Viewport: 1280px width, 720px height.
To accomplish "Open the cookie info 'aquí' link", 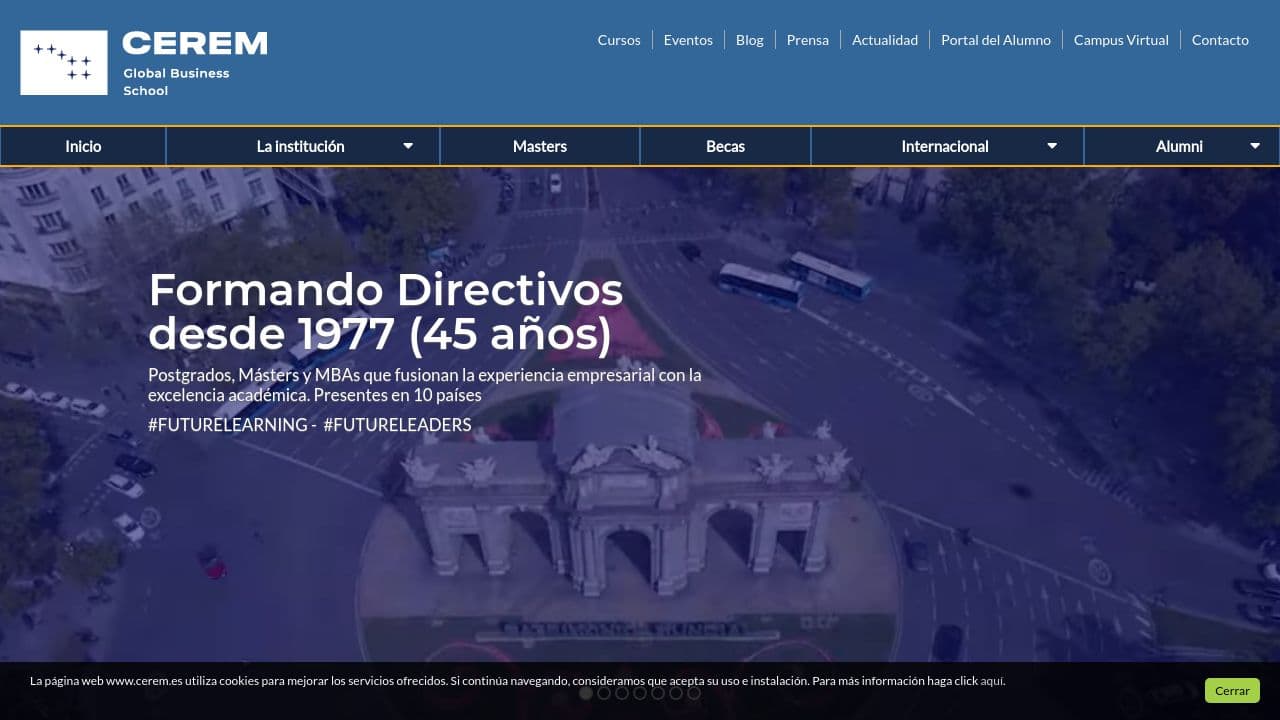I will point(992,681).
